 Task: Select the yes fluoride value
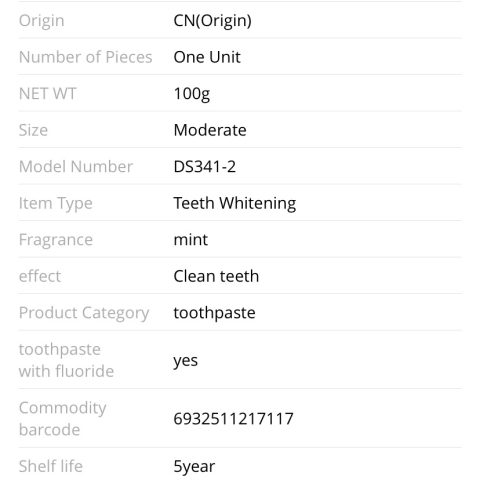186,361
